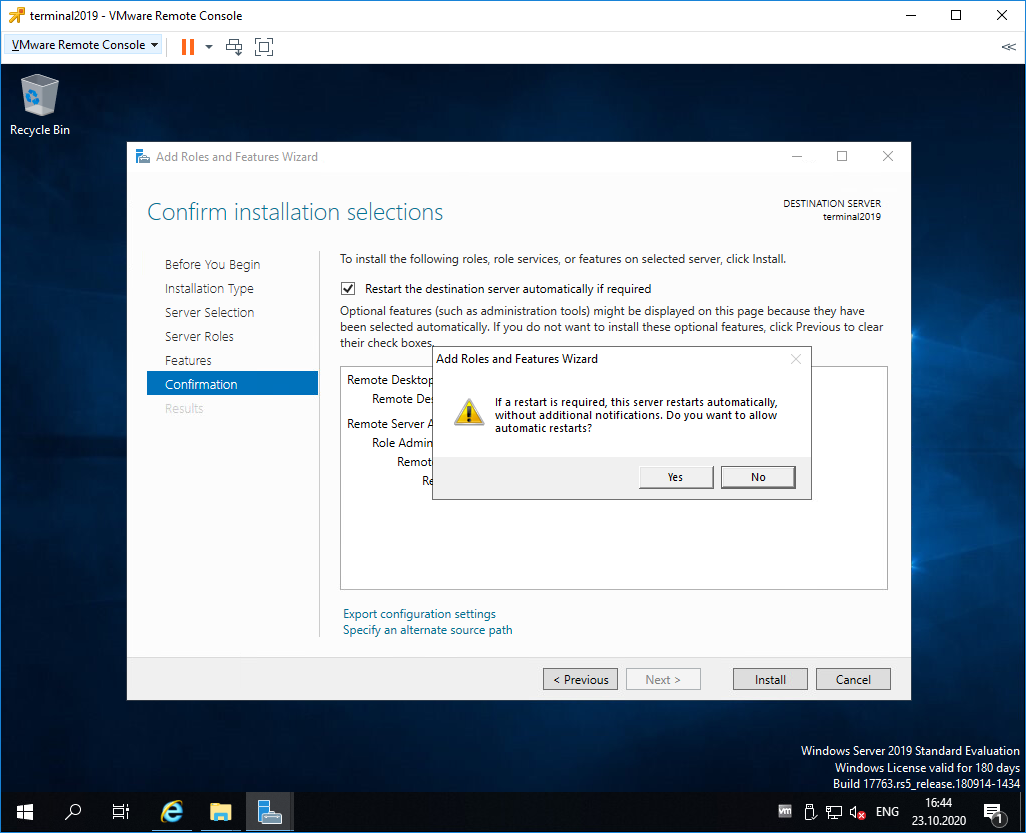This screenshot has width=1026, height=833.
Task: Go to the Server Roles step
Action: tap(199, 336)
